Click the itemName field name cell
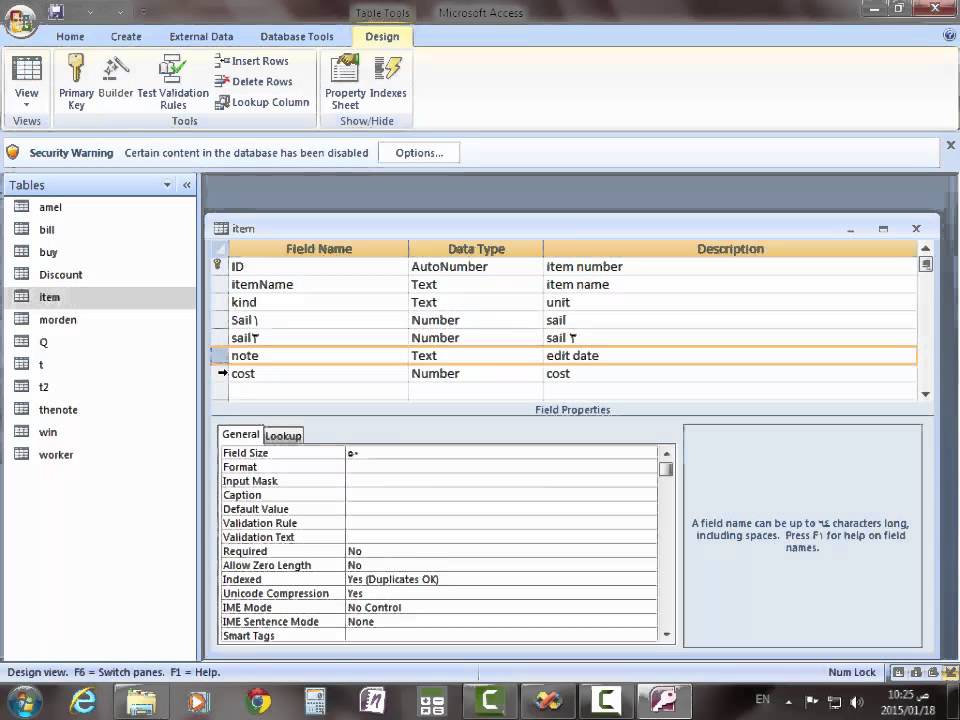The image size is (960, 720). click(x=318, y=284)
